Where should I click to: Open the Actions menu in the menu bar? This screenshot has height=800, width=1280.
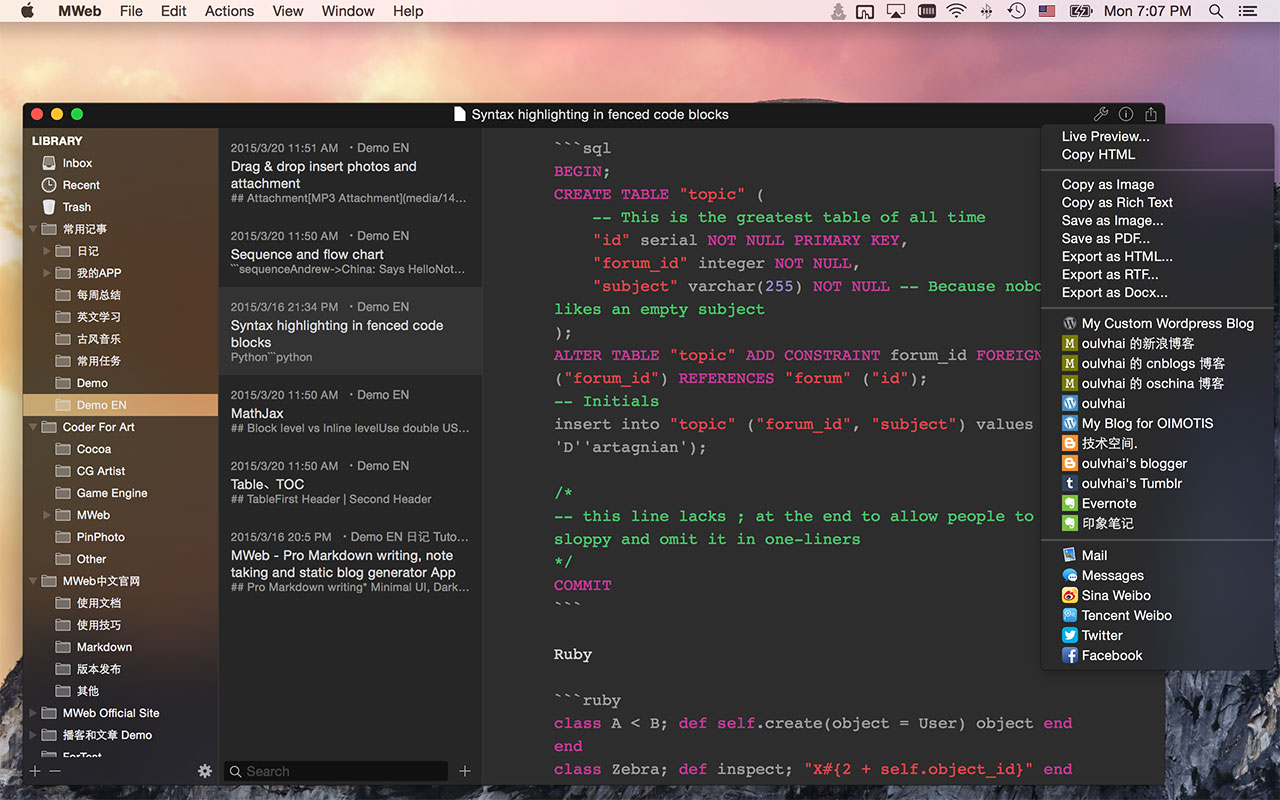(229, 11)
